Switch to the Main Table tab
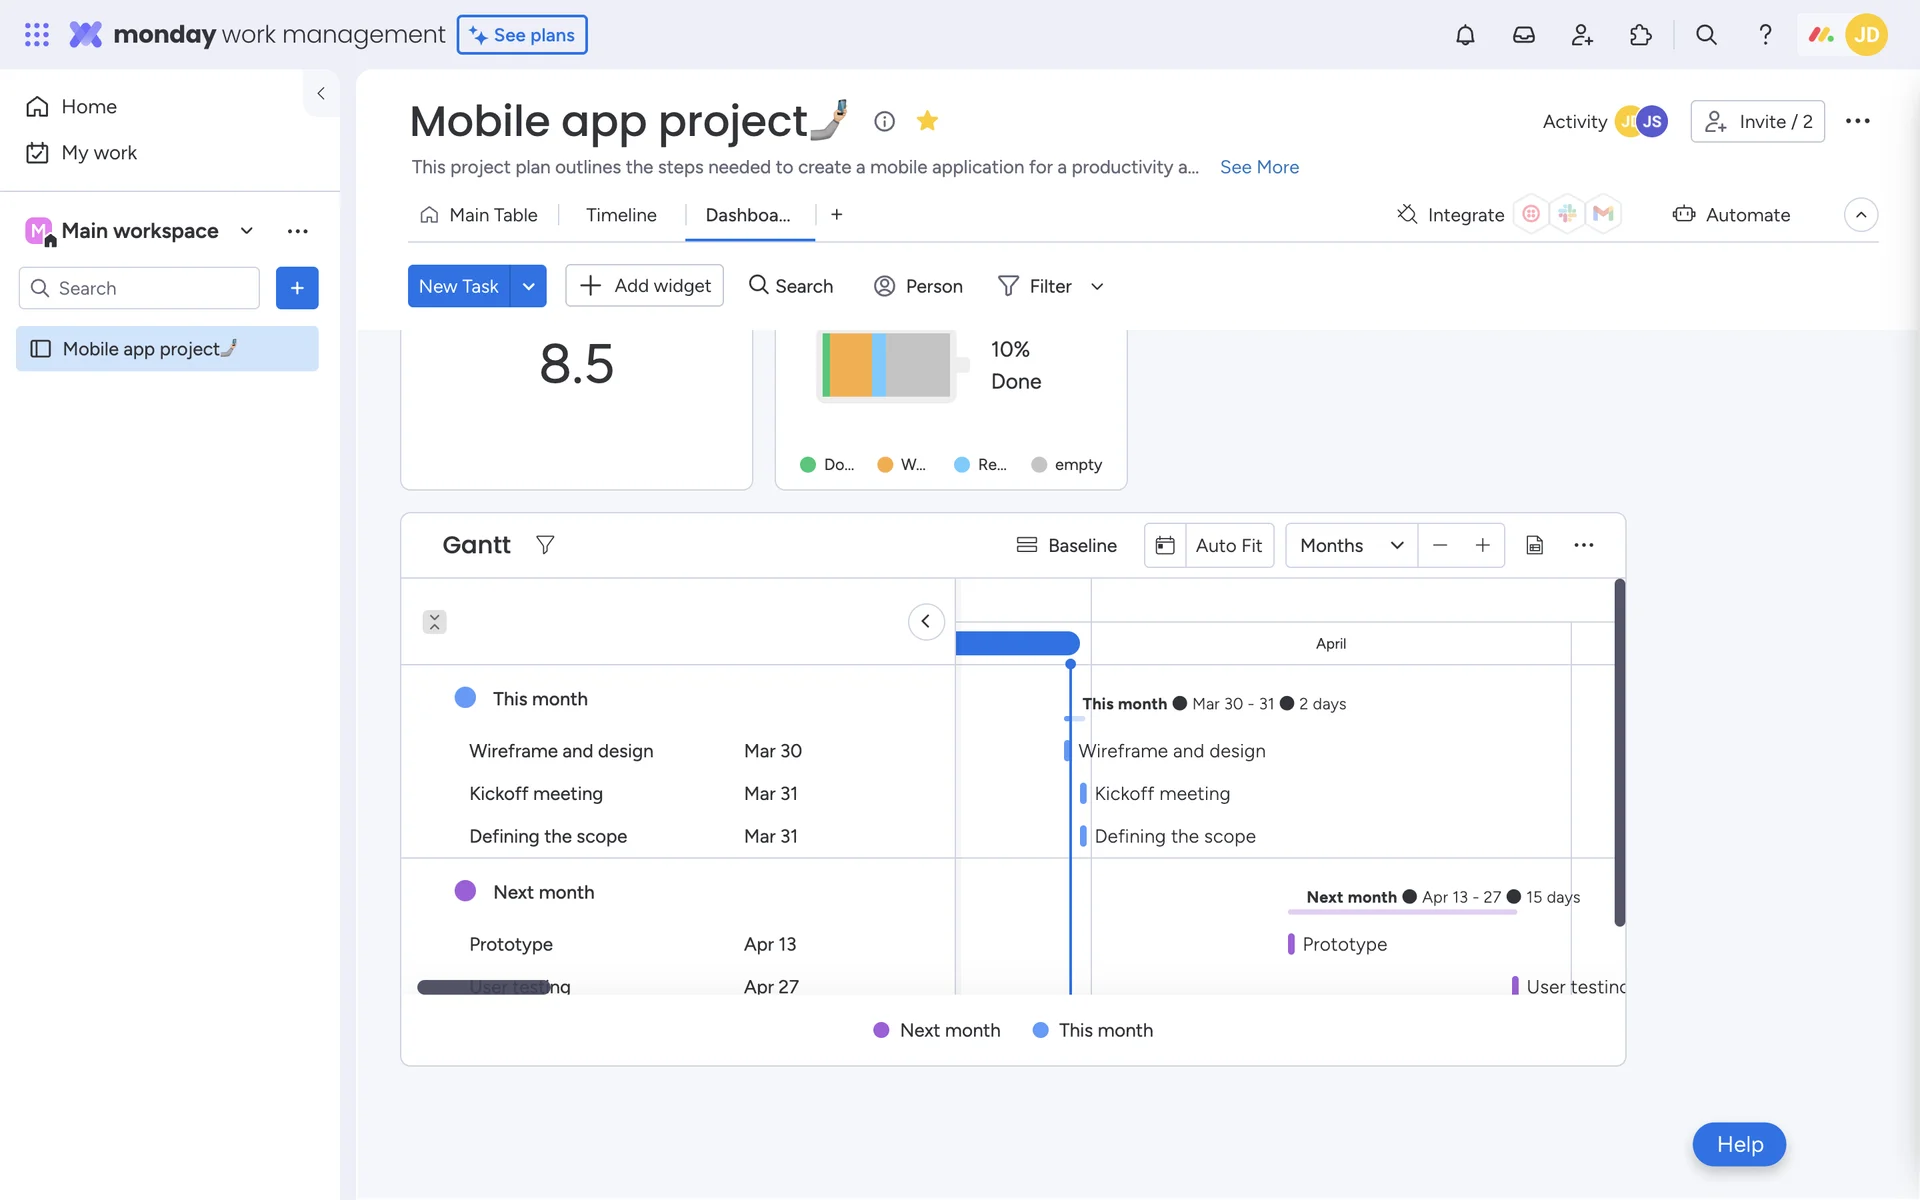Viewport: 1920px width, 1200px height. point(479,215)
